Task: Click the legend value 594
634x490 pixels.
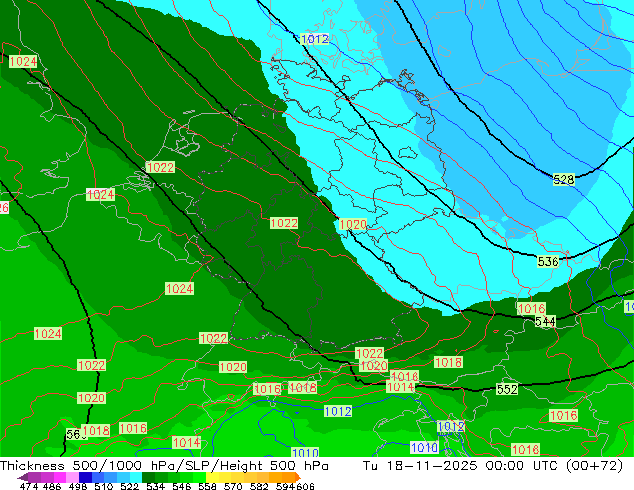Action: (285, 486)
